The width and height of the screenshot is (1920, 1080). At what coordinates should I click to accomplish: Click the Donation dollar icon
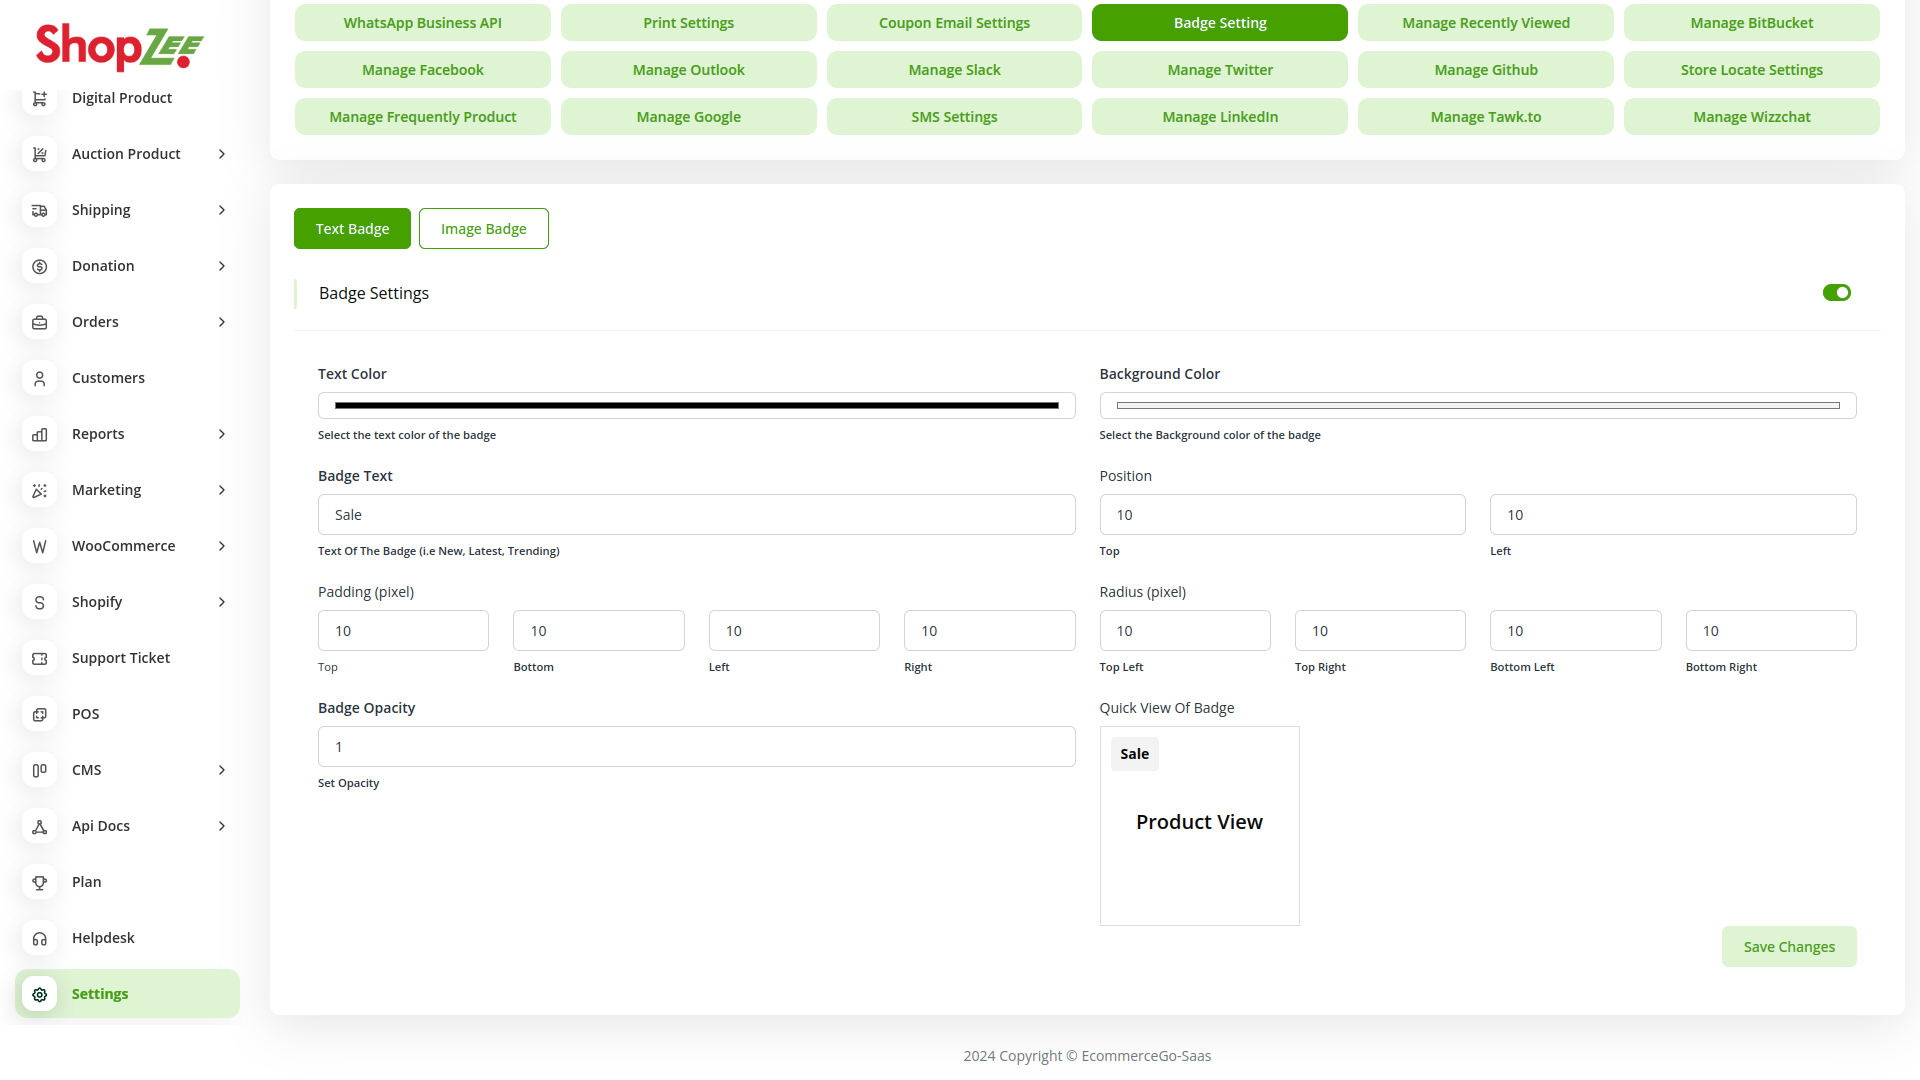(x=40, y=266)
